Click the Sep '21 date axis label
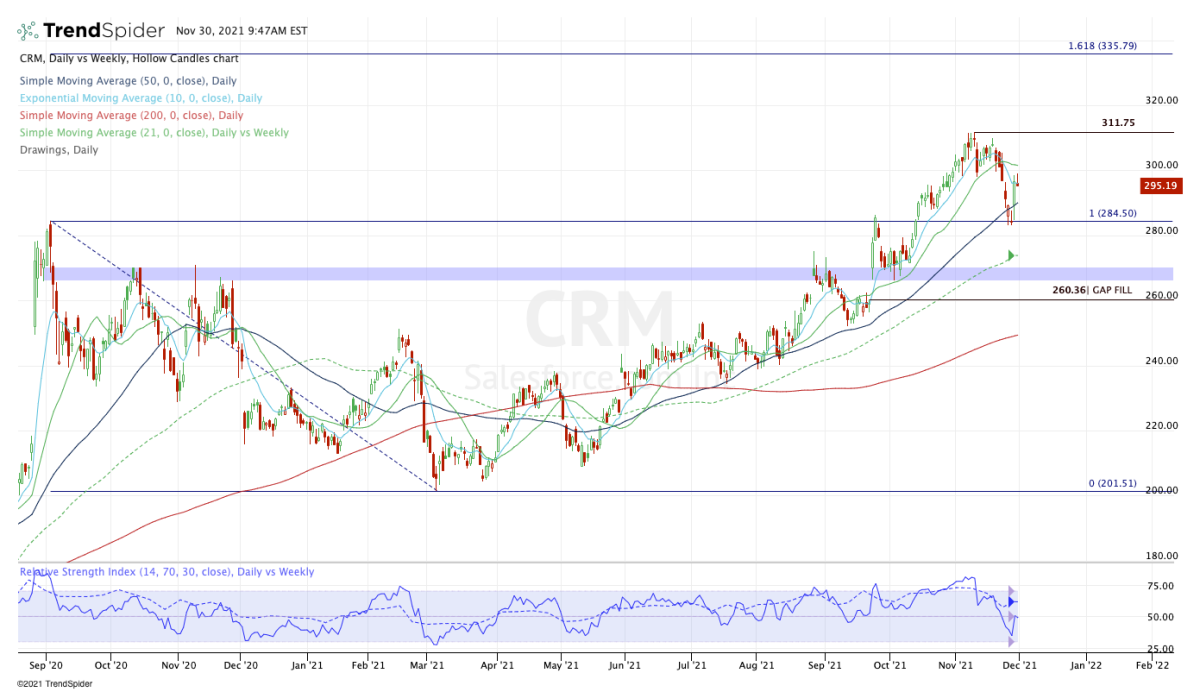The image size is (1200, 692). 824,663
